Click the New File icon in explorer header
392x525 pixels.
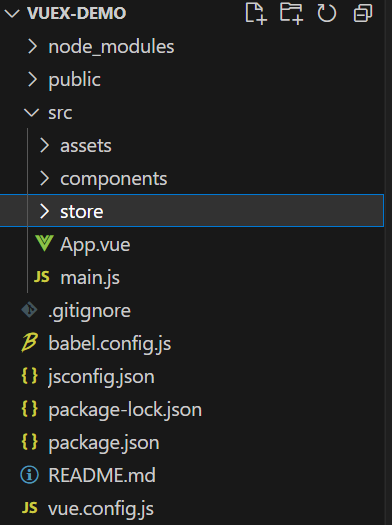pyautogui.click(x=256, y=13)
